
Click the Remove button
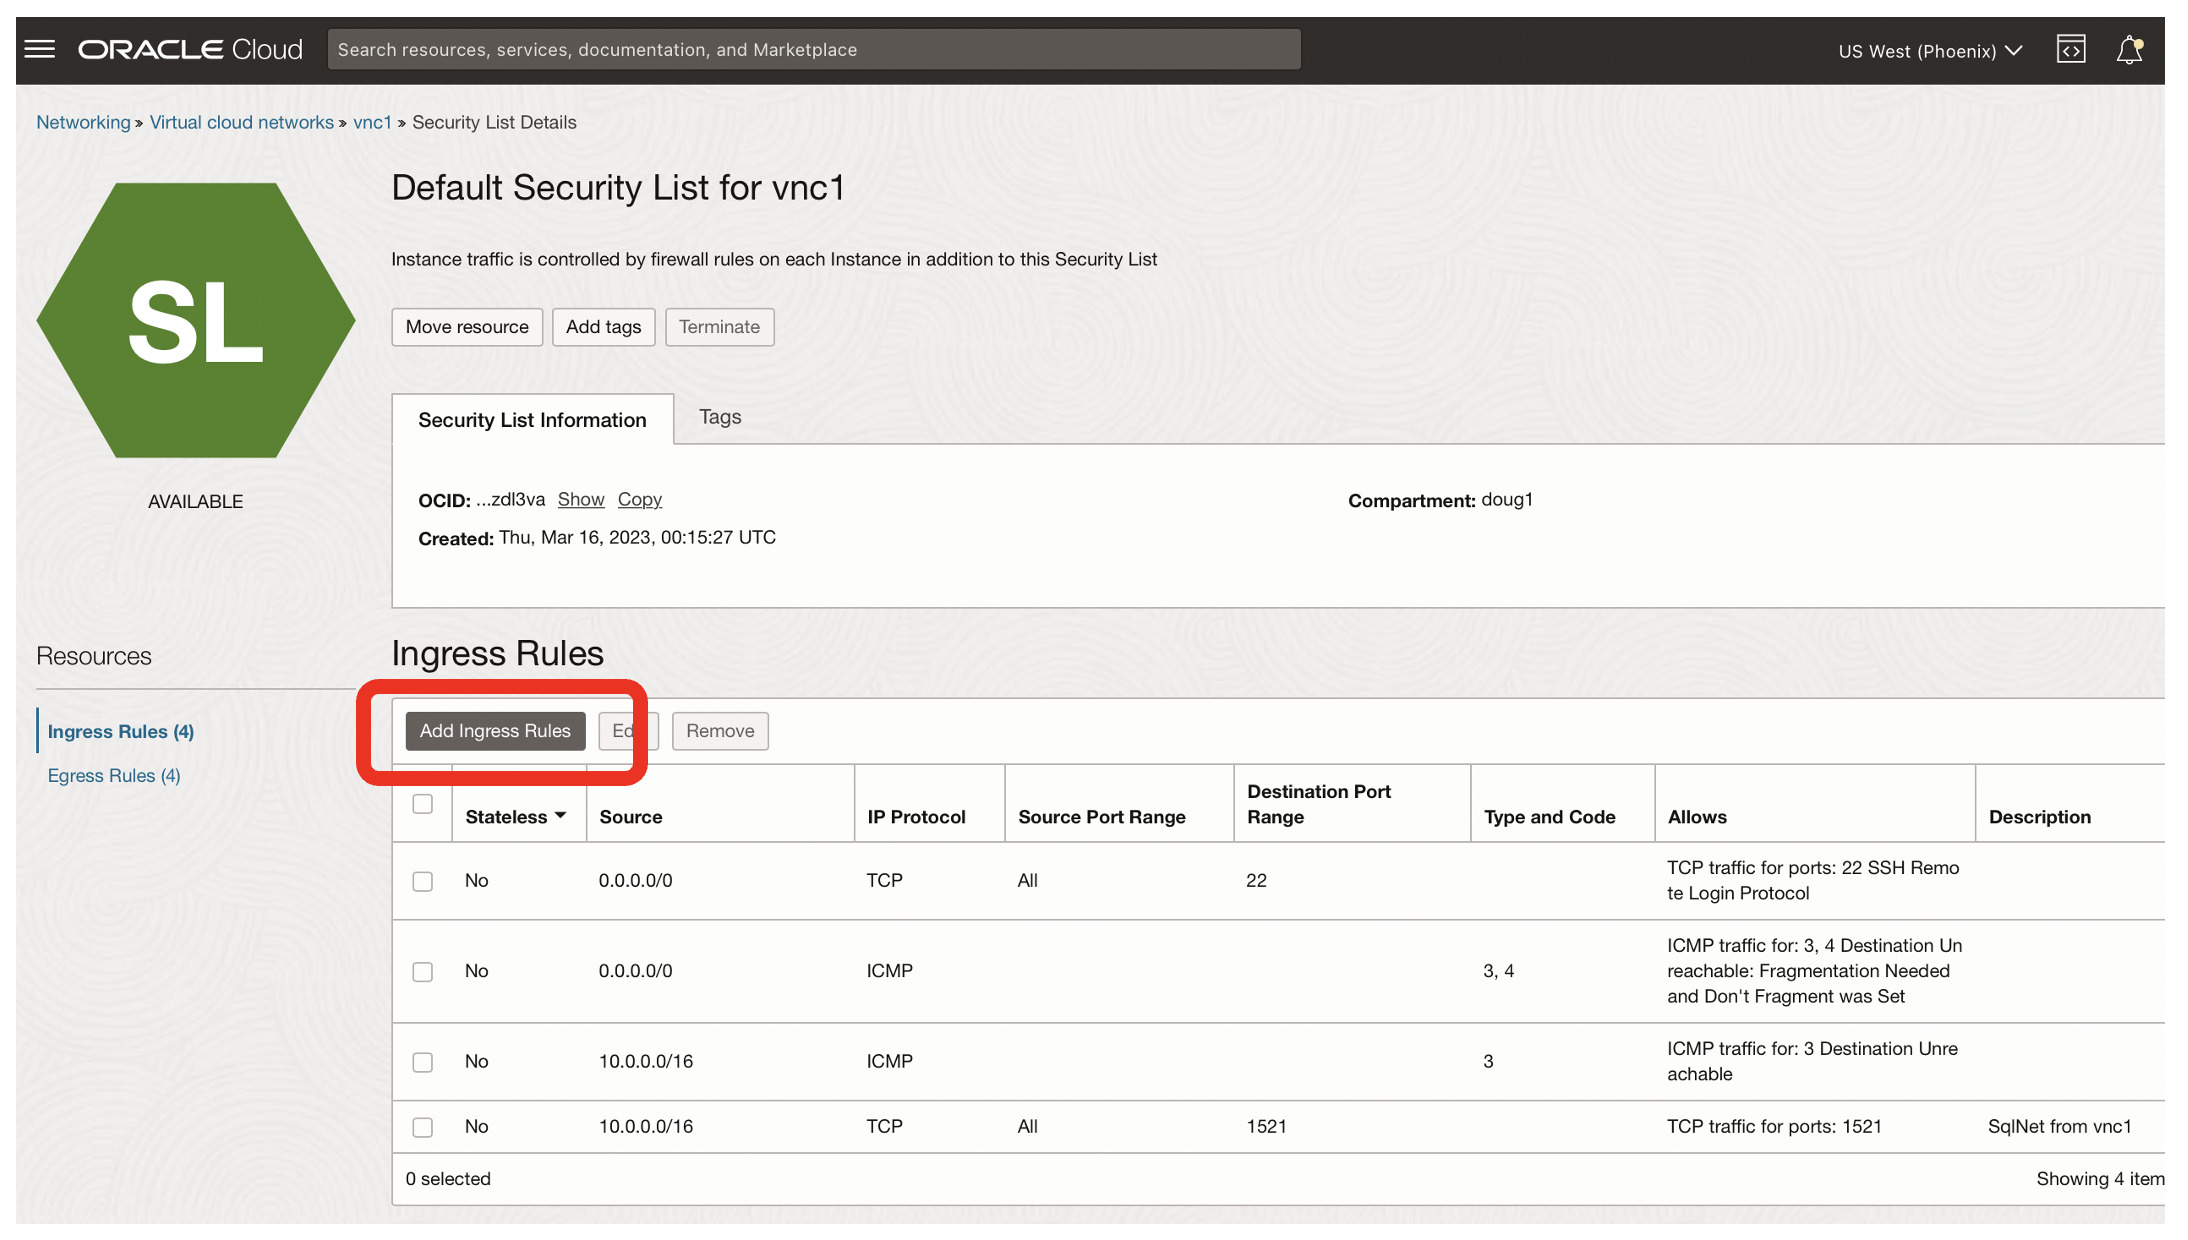[x=720, y=731]
